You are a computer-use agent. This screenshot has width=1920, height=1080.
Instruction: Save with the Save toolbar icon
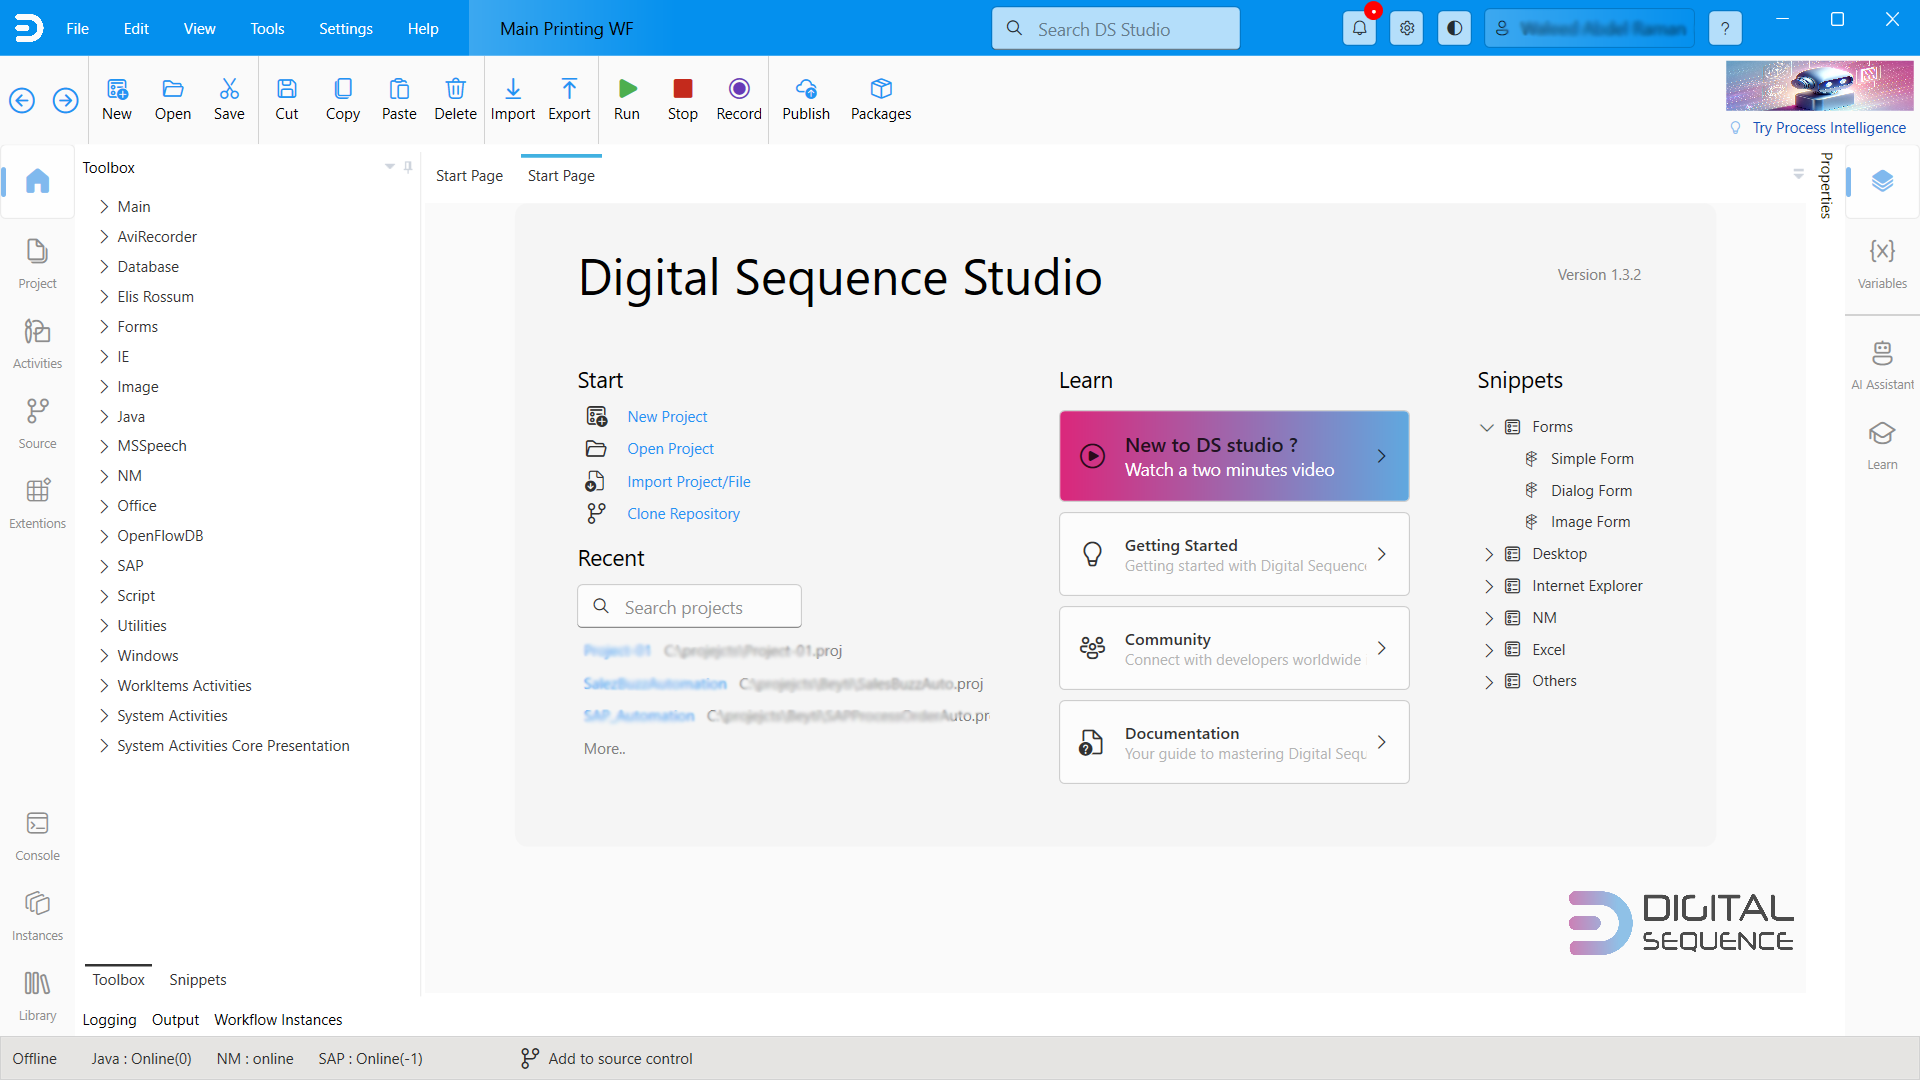(229, 99)
